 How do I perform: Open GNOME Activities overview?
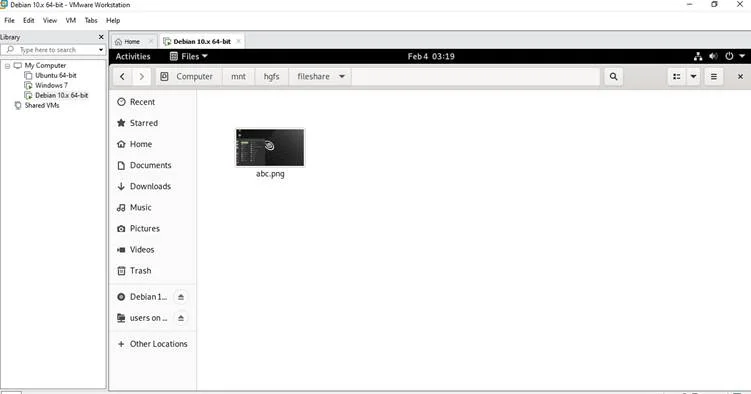coord(133,56)
